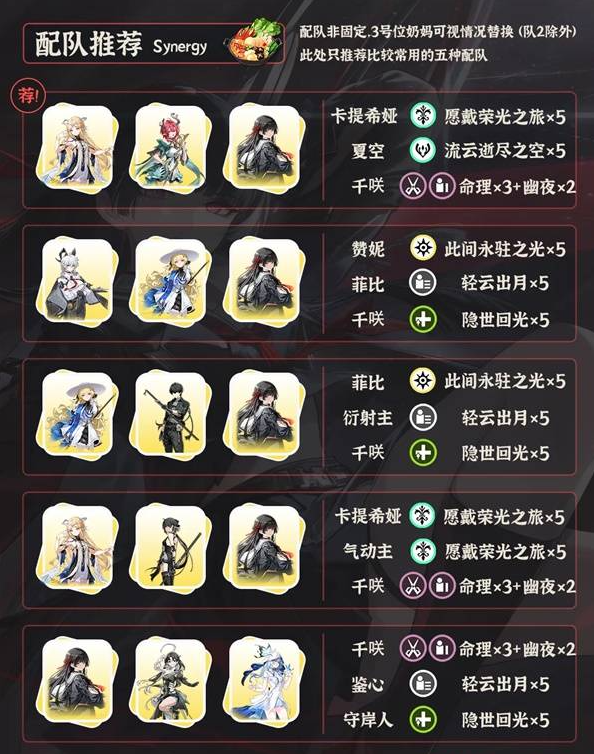Select the red-haired 夏空 portrait in team one
Screen dimensions: 594x754
coord(171,148)
